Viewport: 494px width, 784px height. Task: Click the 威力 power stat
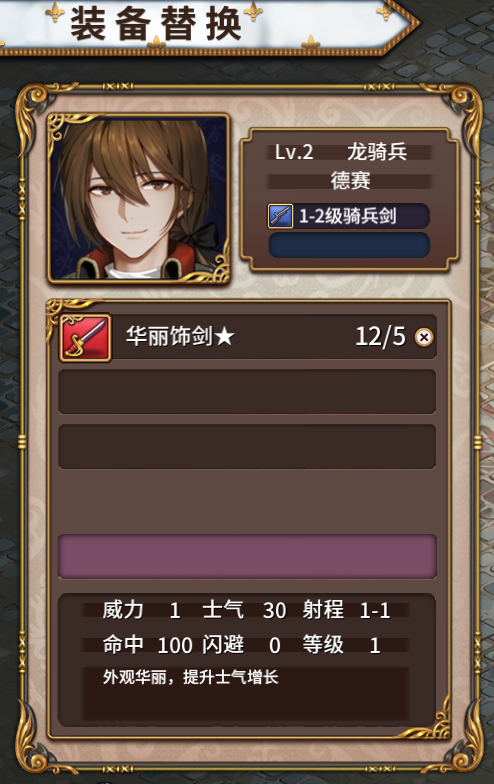[x=141, y=610]
